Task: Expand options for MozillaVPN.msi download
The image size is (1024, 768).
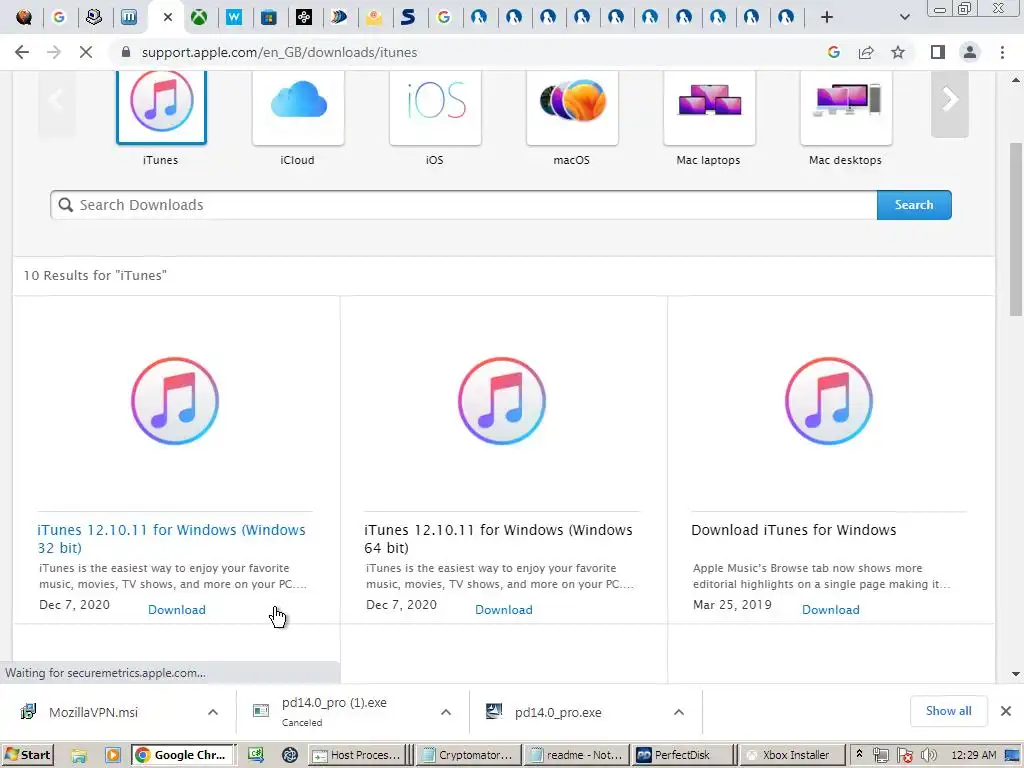Action: pyautogui.click(x=213, y=712)
